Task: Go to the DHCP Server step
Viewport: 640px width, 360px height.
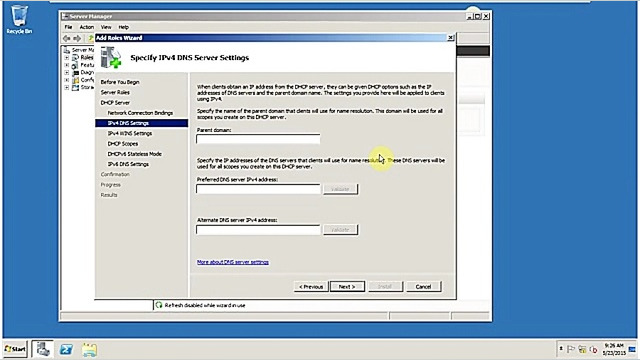Action: (115, 102)
